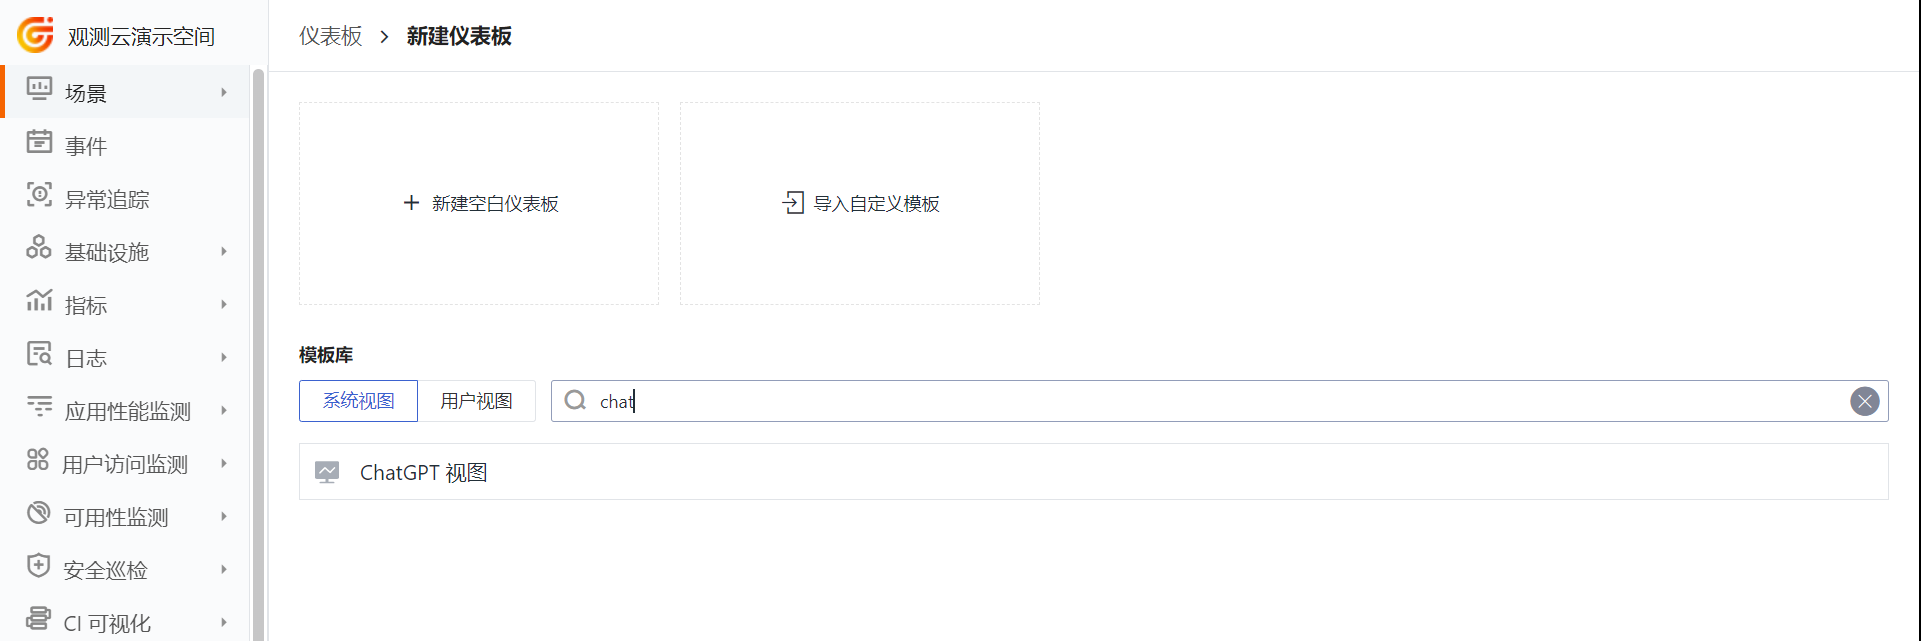Click the 安全巡检 shield icon
This screenshot has height=641, width=1921.
[x=38, y=565]
